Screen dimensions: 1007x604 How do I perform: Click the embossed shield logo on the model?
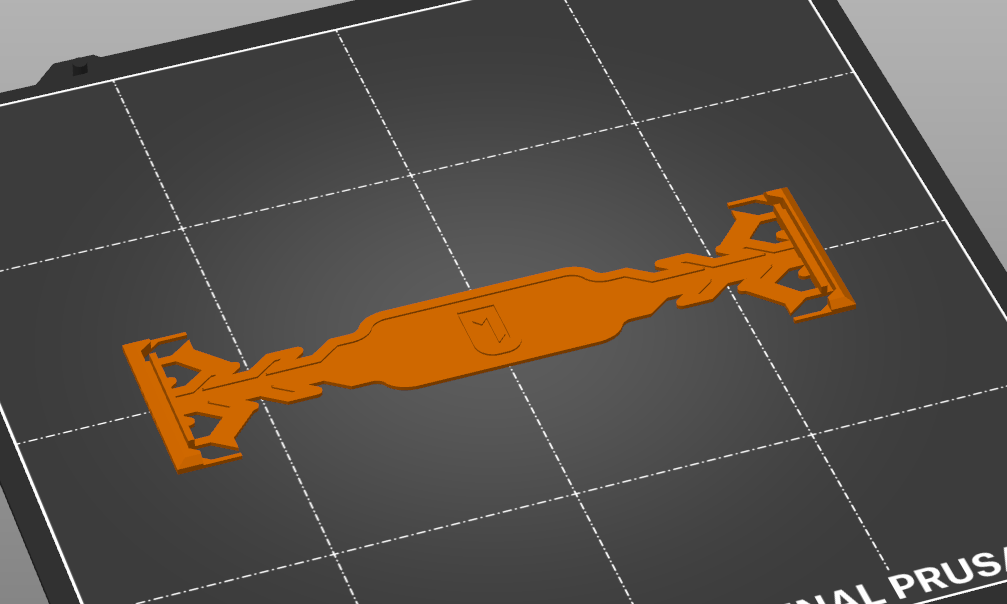pos(489,330)
